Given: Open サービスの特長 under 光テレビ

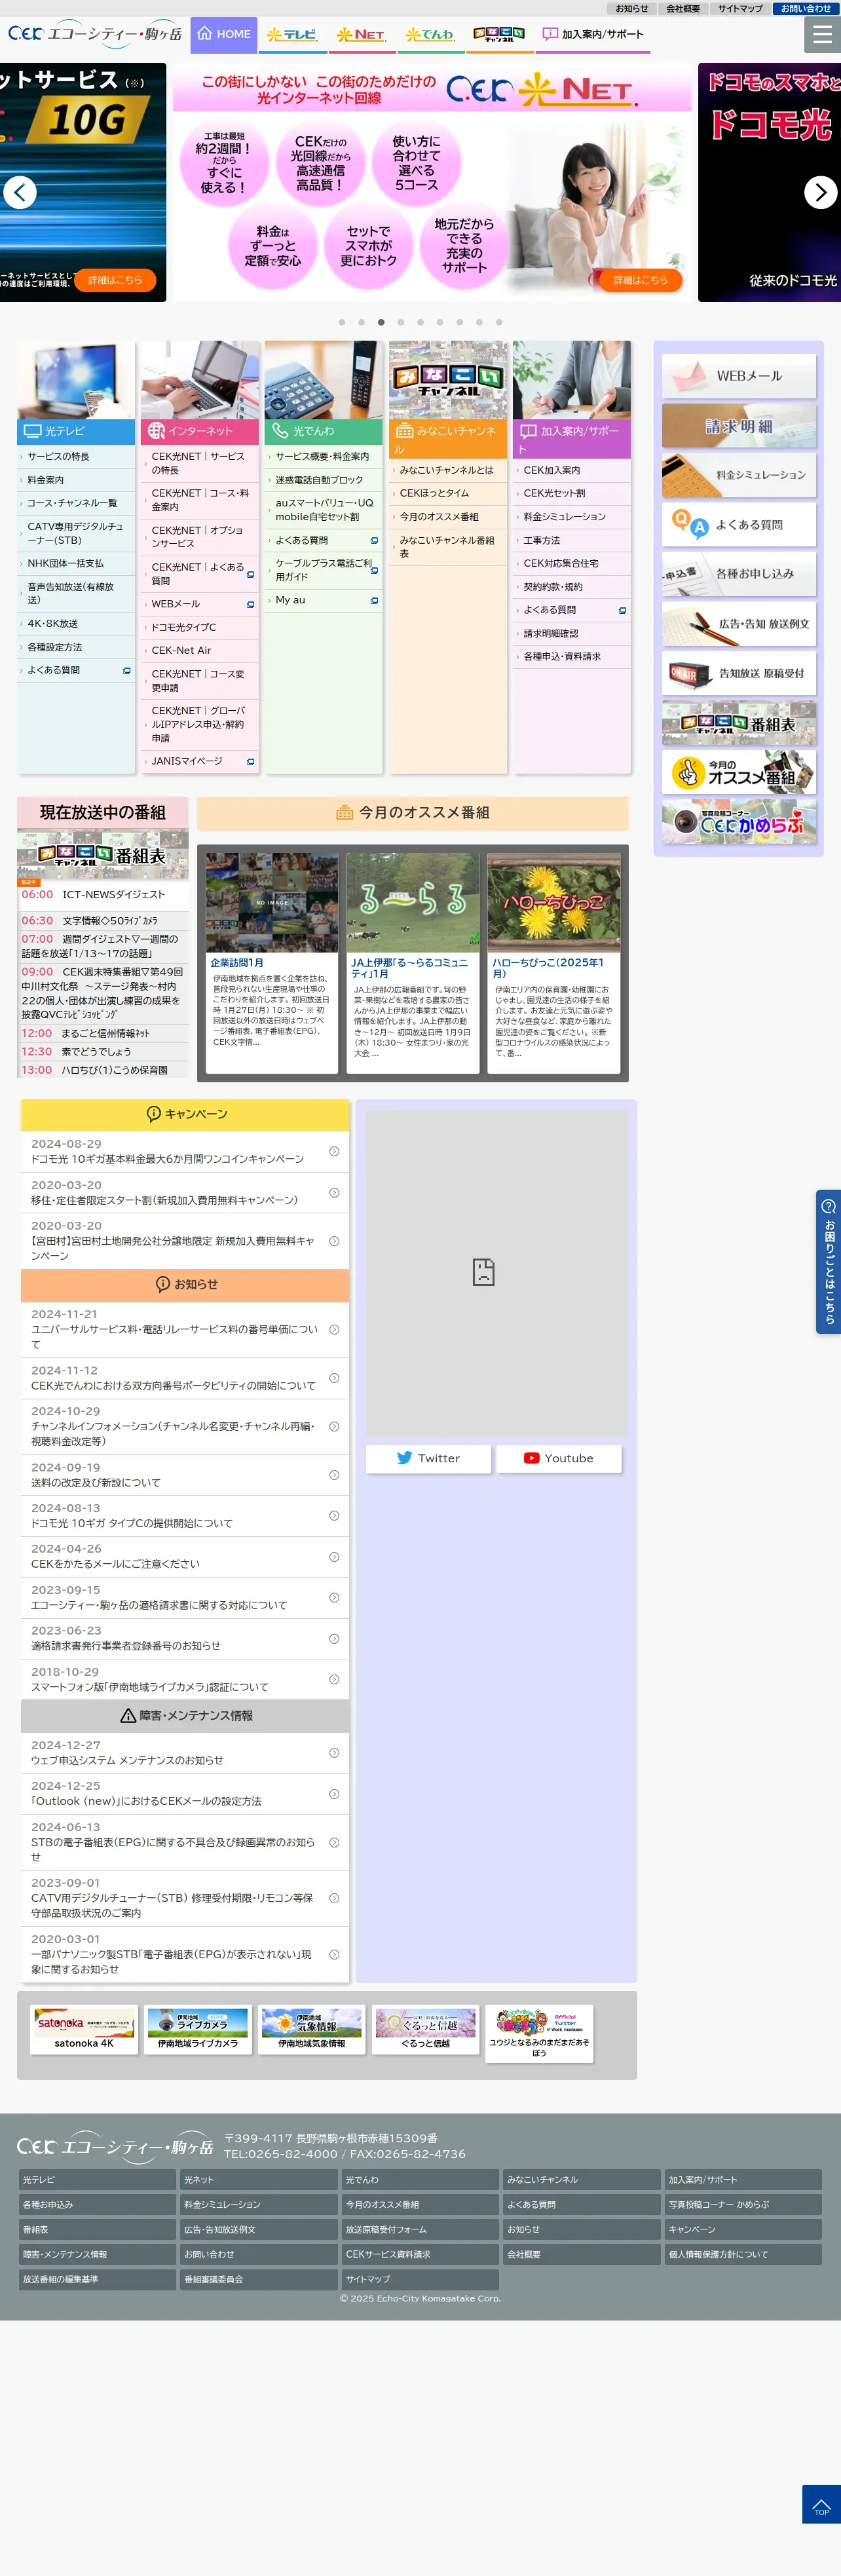Looking at the screenshot, I should point(76,456).
